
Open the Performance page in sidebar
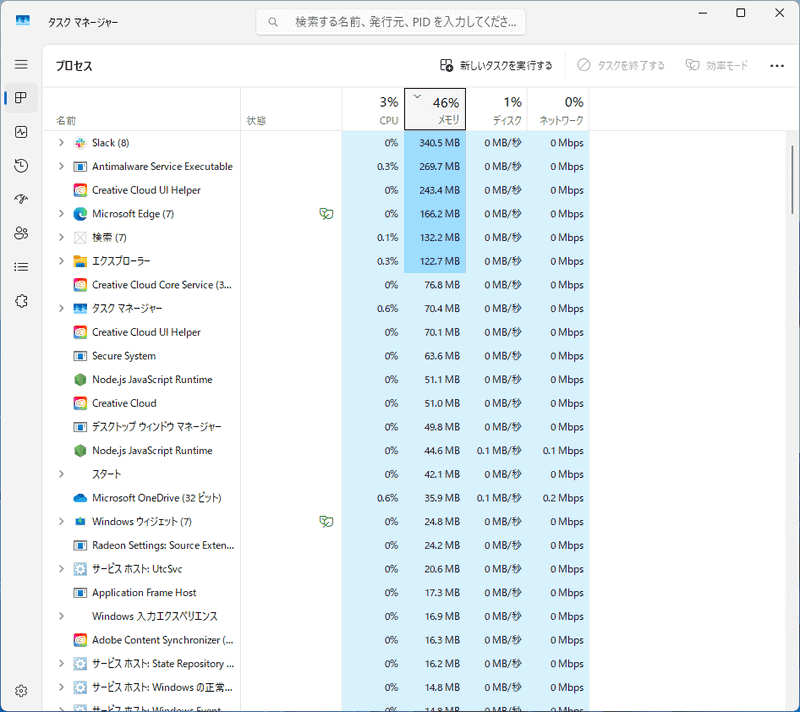pyautogui.click(x=21, y=132)
